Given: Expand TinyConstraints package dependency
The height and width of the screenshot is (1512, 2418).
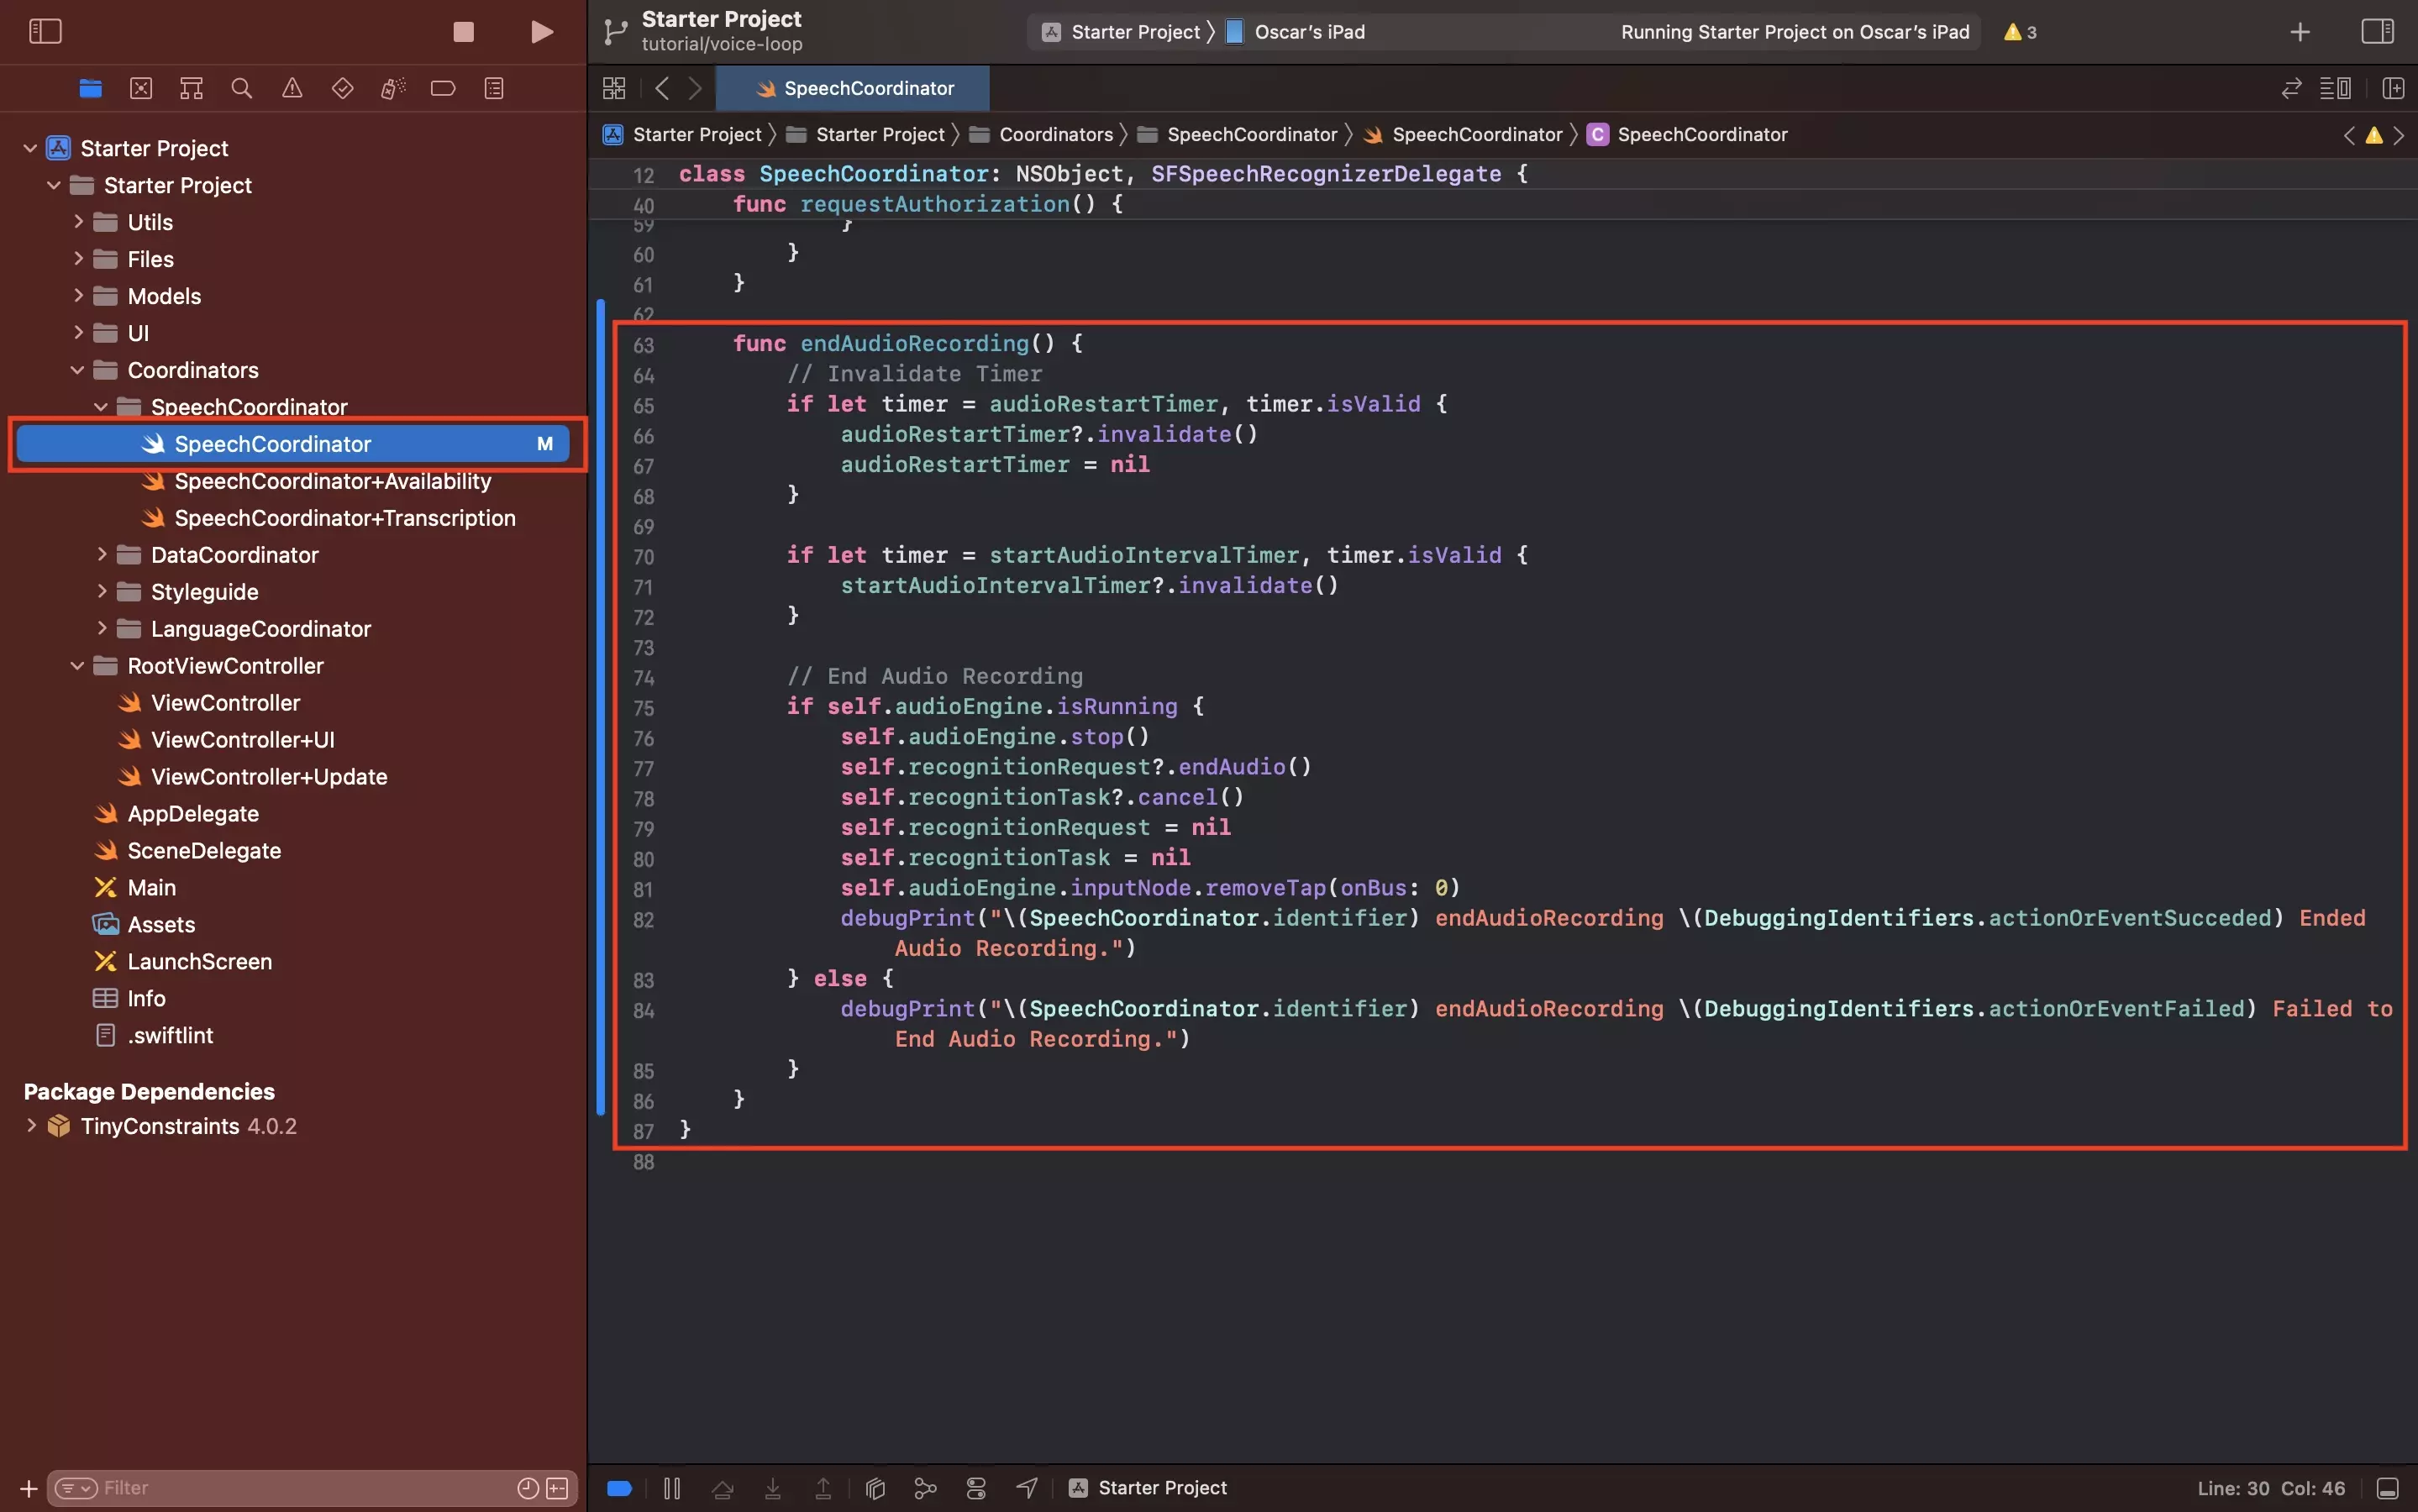Looking at the screenshot, I should click(x=31, y=1126).
